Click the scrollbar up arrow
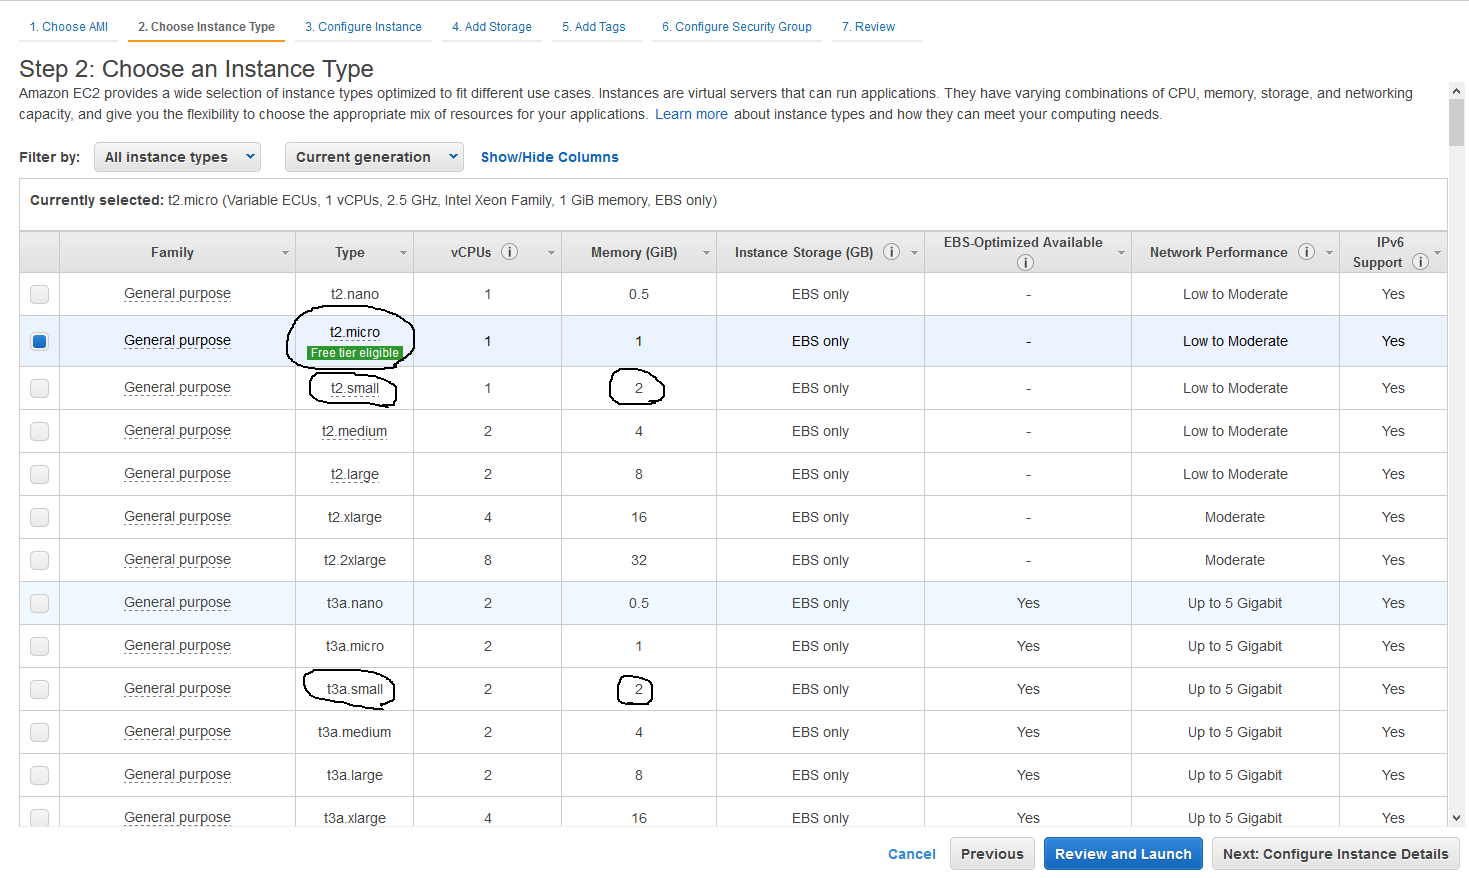The height and width of the screenshot is (878, 1469). point(1456,91)
